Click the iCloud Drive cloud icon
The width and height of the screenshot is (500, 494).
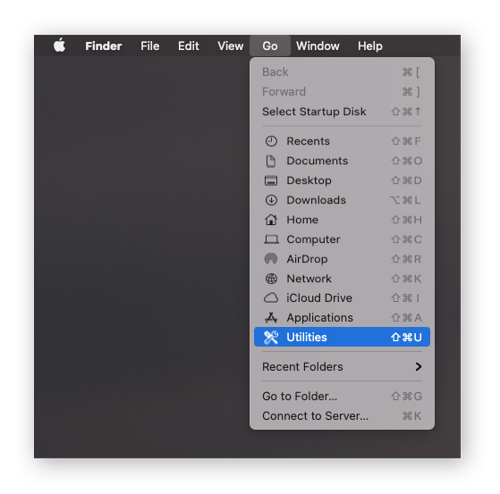[x=271, y=298]
